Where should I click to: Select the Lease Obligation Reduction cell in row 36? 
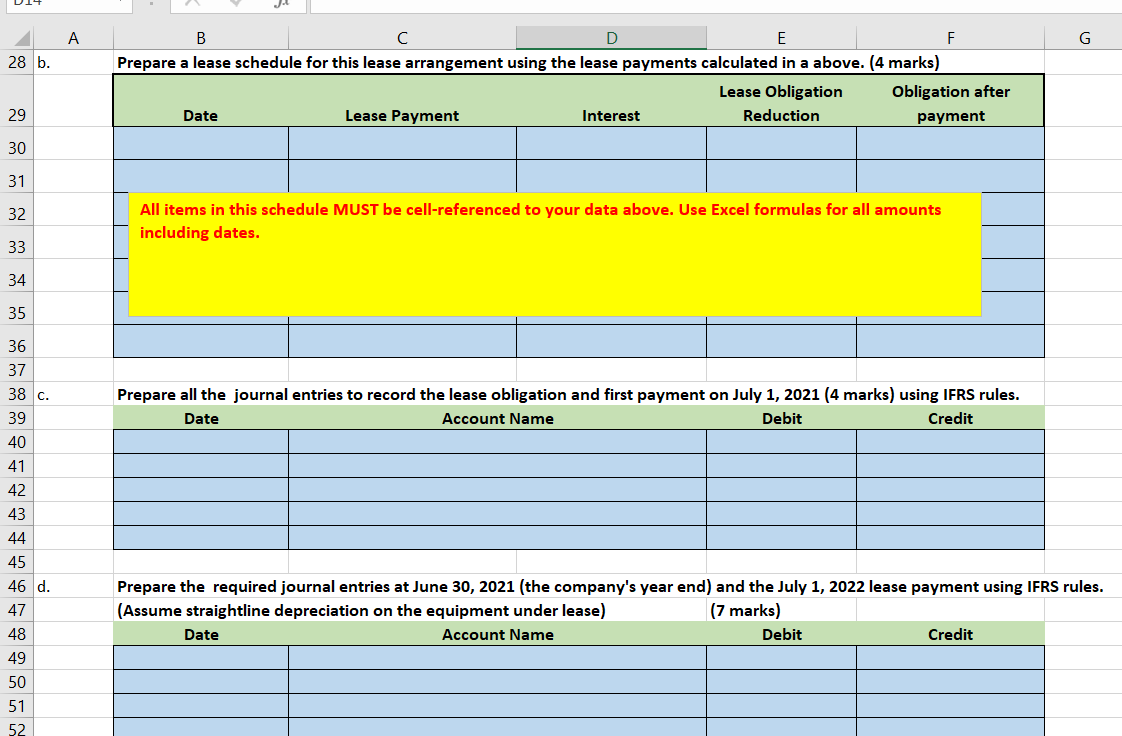tap(781, 341)
